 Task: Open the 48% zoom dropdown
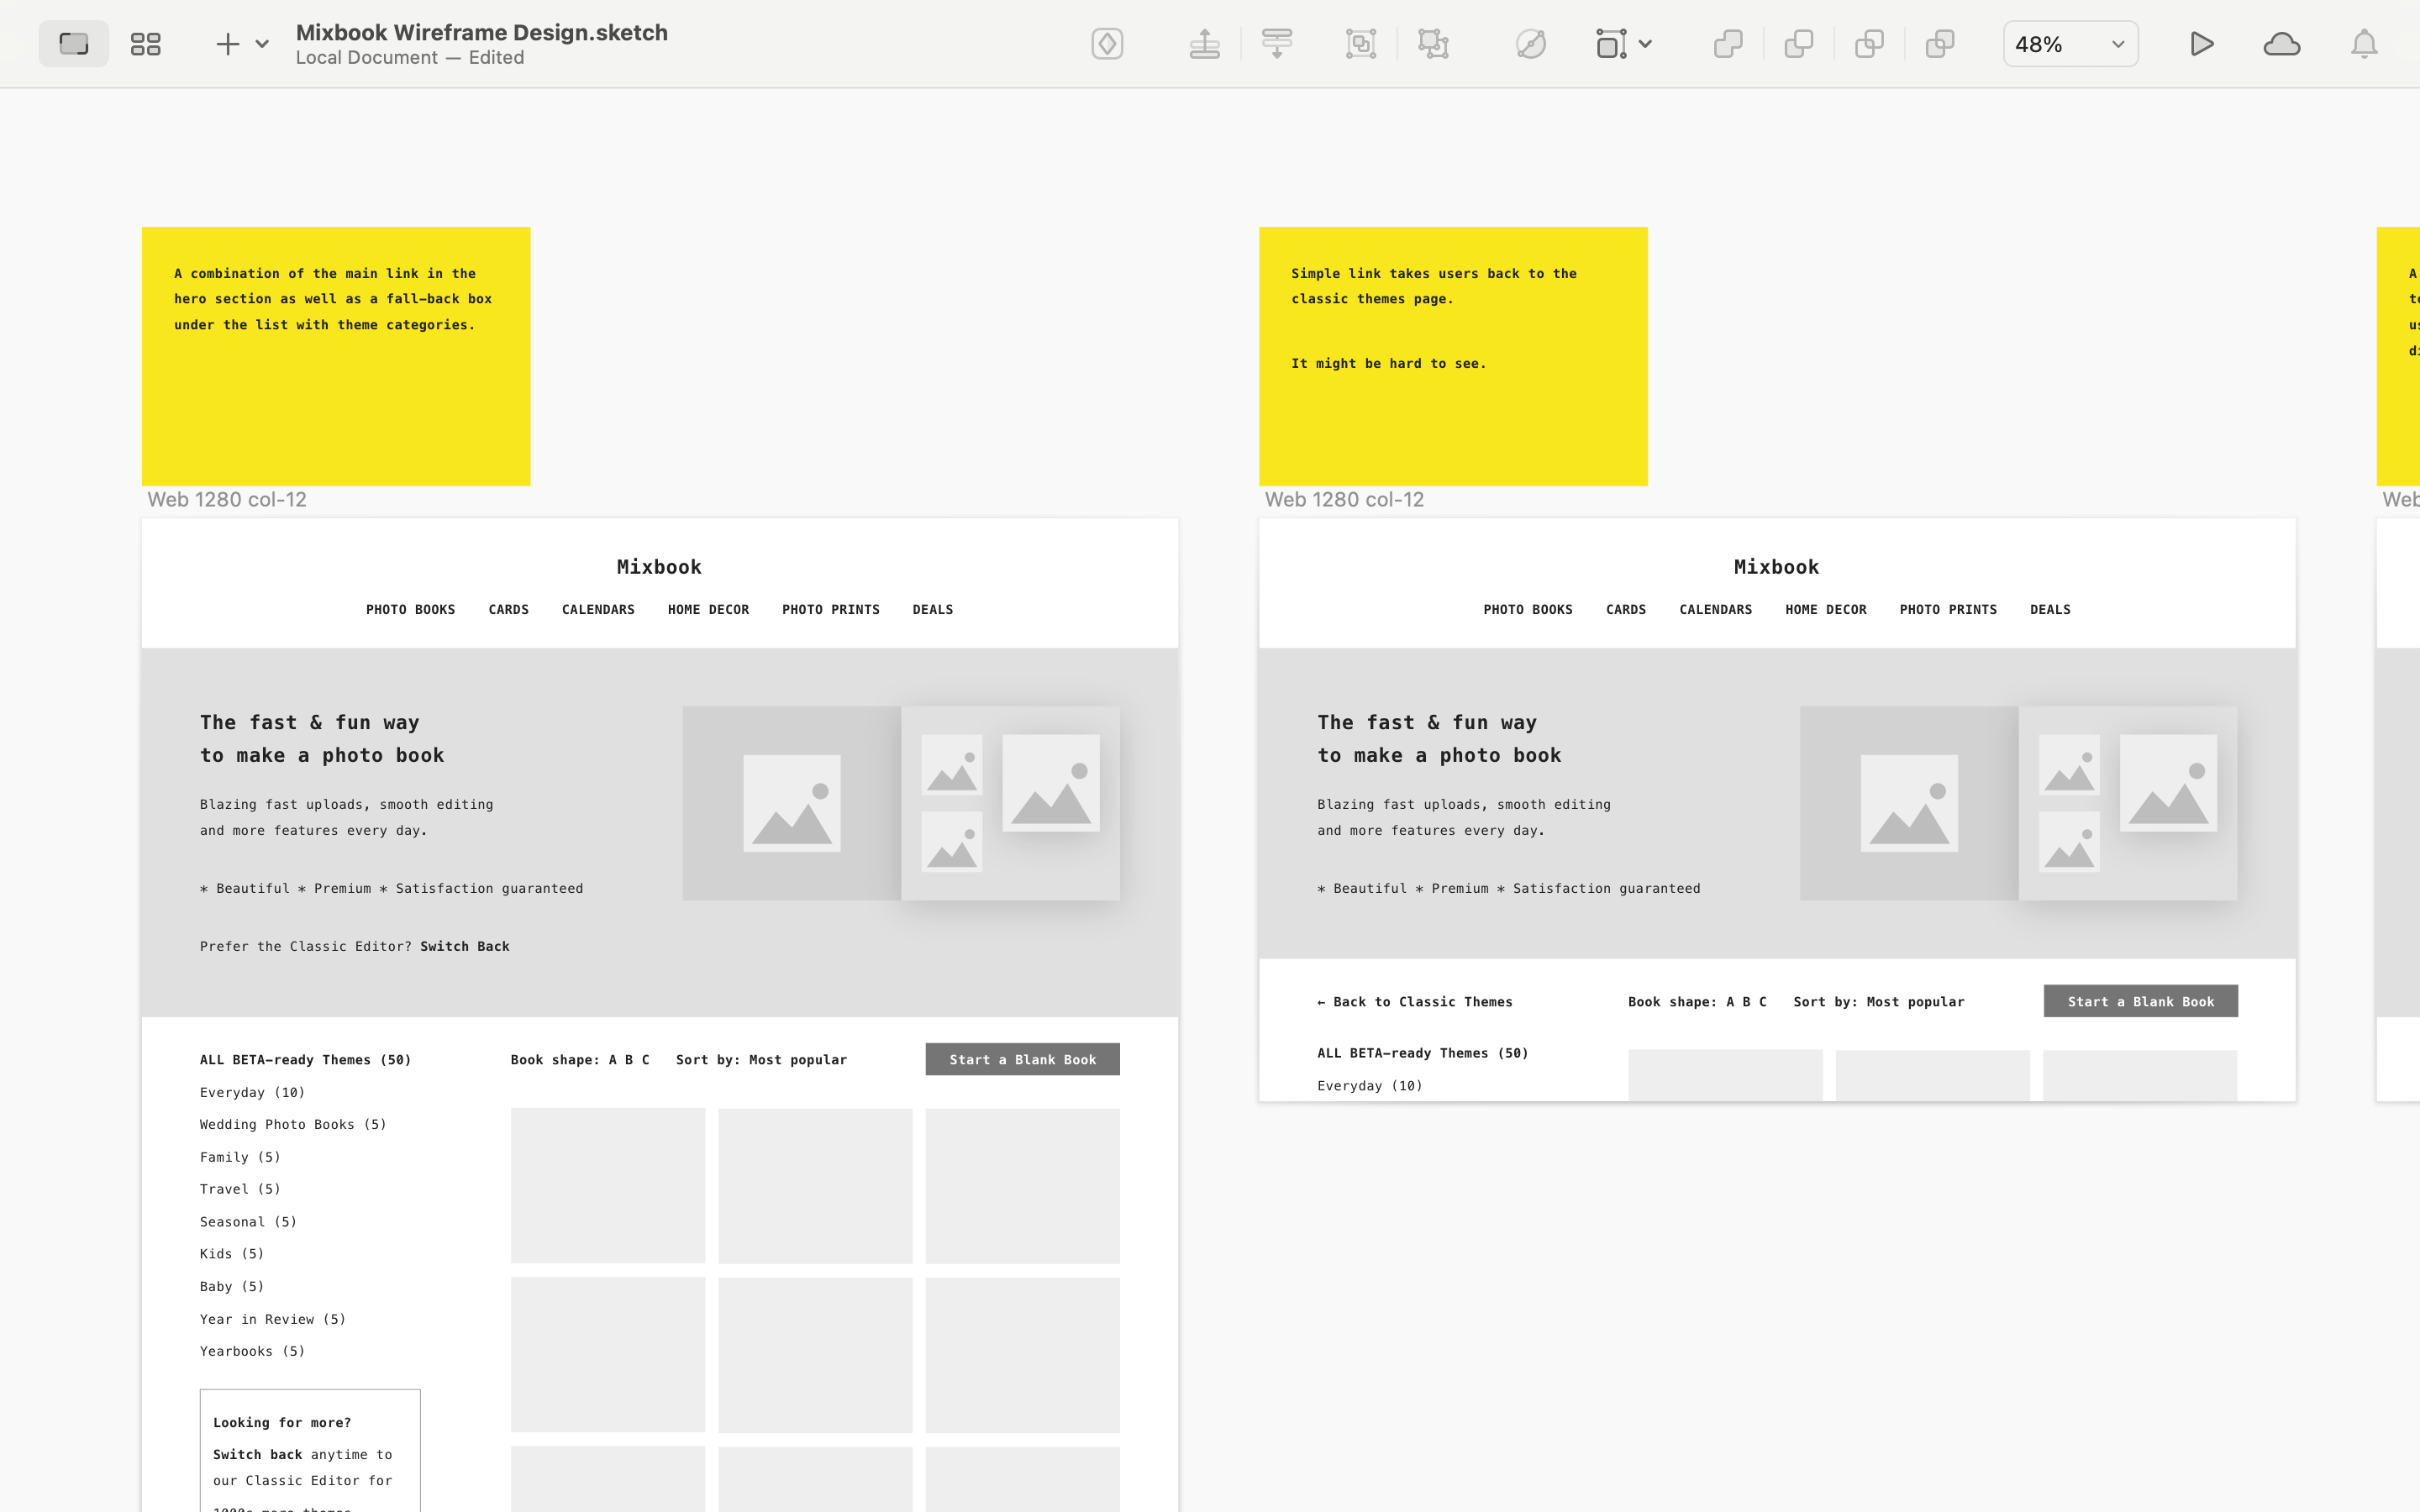[x=2070, y=44]
